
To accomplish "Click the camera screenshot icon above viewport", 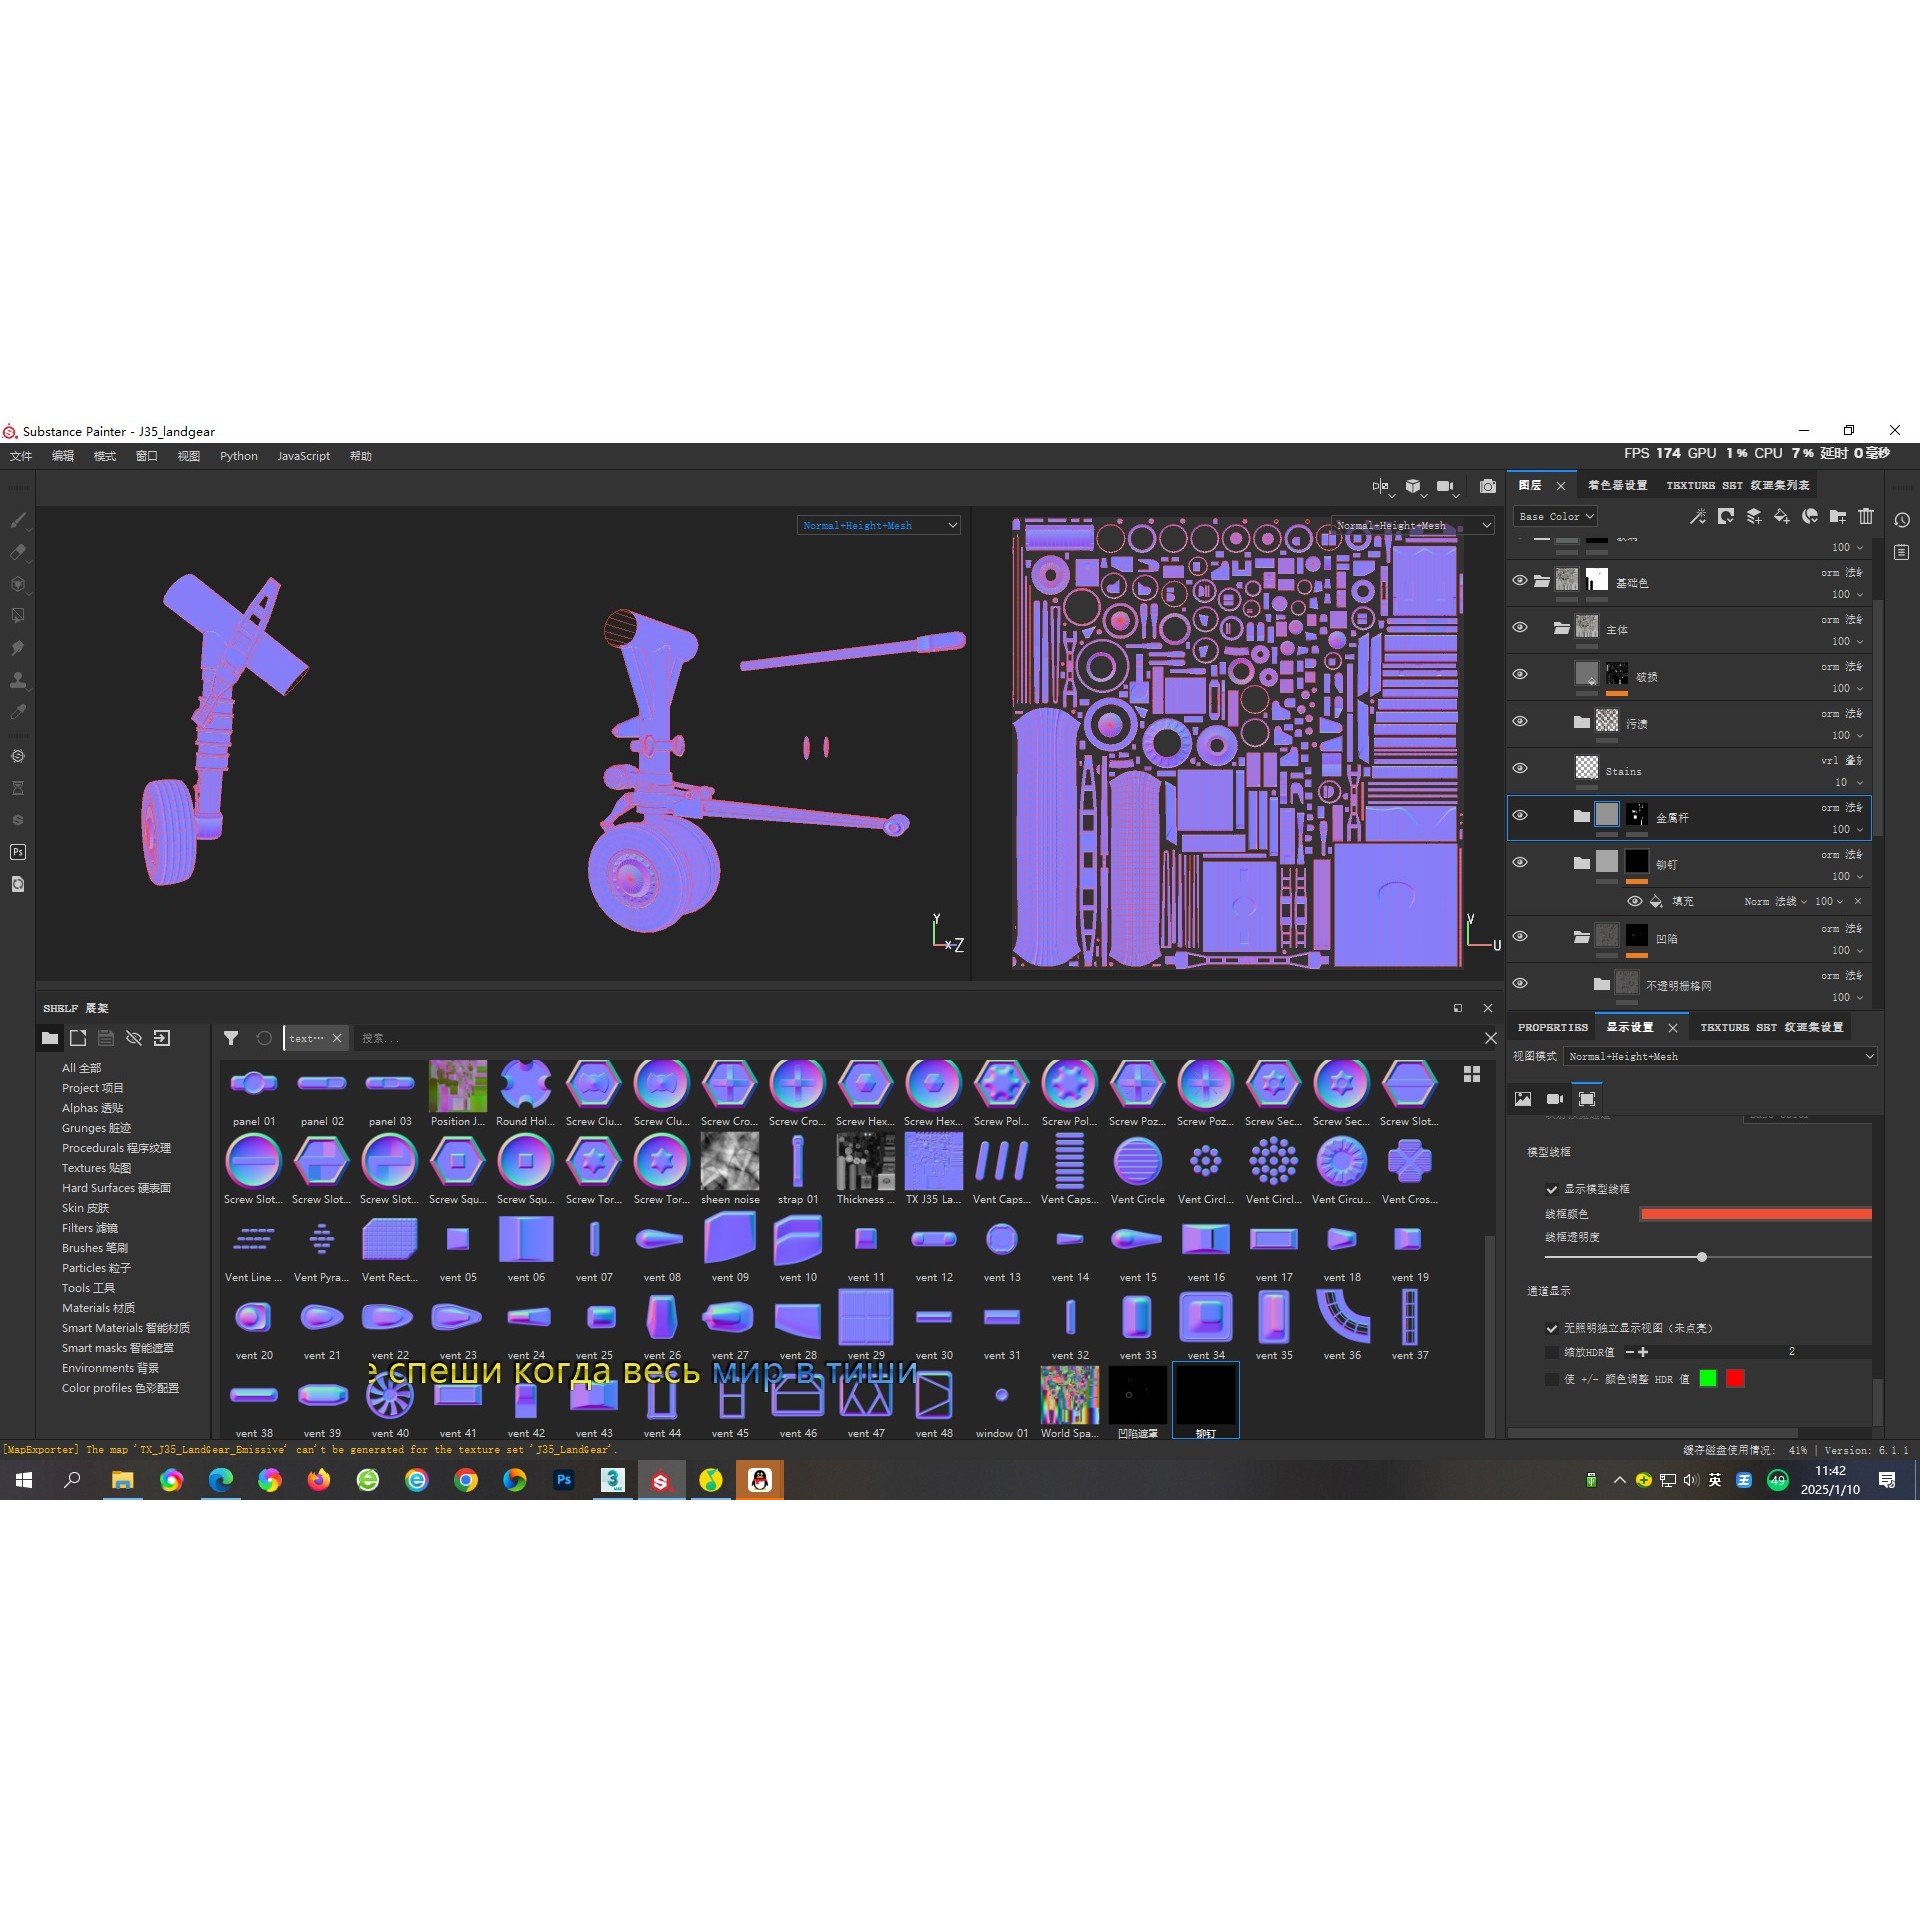I will pos(1488,486).
